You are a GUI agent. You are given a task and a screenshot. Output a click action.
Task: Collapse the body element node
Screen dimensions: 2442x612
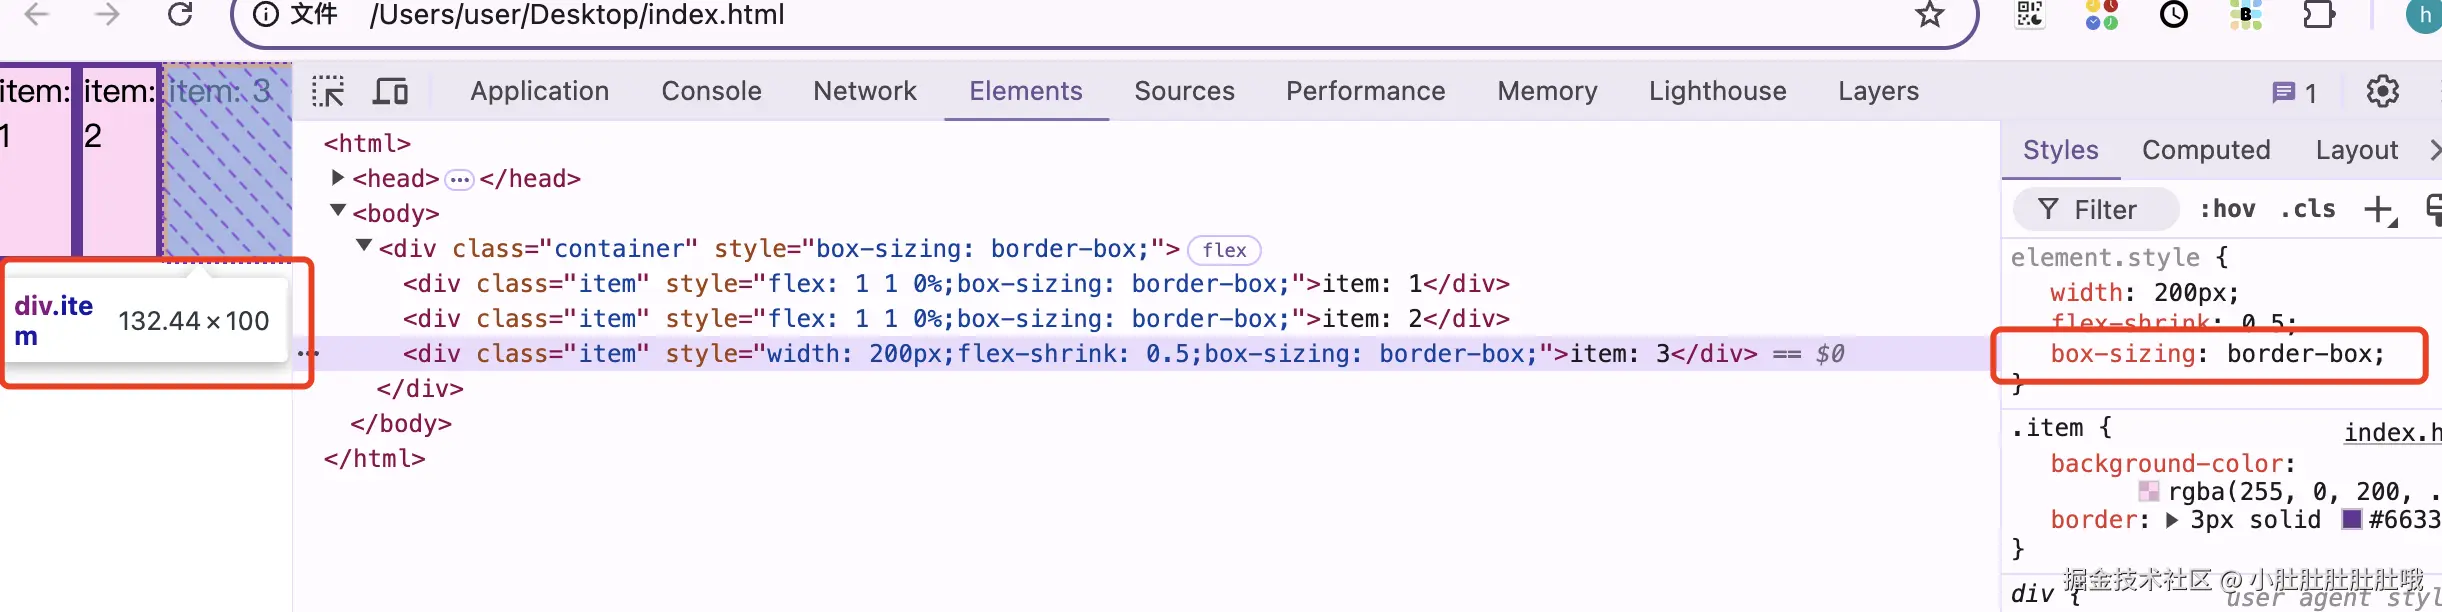click(x=338, y=212)
